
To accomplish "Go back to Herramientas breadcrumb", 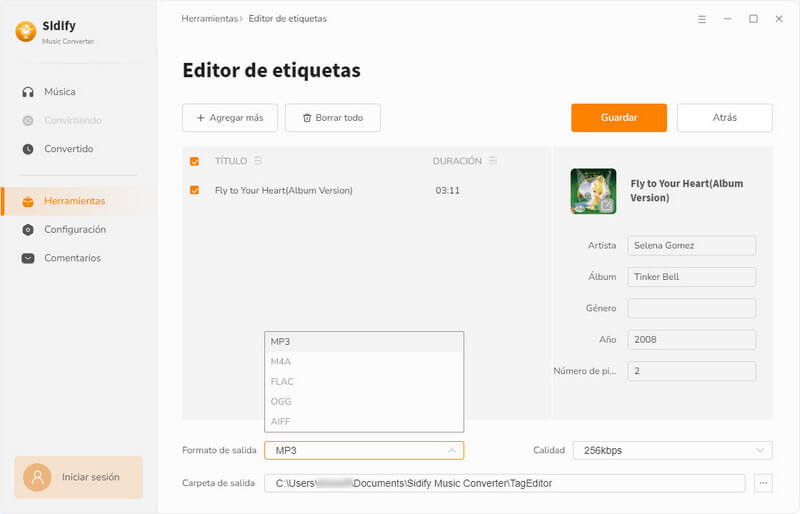I will pyautogui.click(x=210, y=19).
